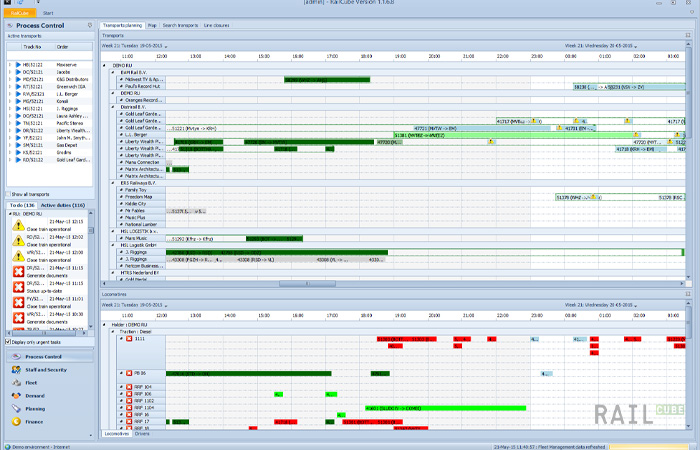Click the to-do list horizontal scrollbar
Viewport: 700px width, 450px height.
[x=44, y=333]
